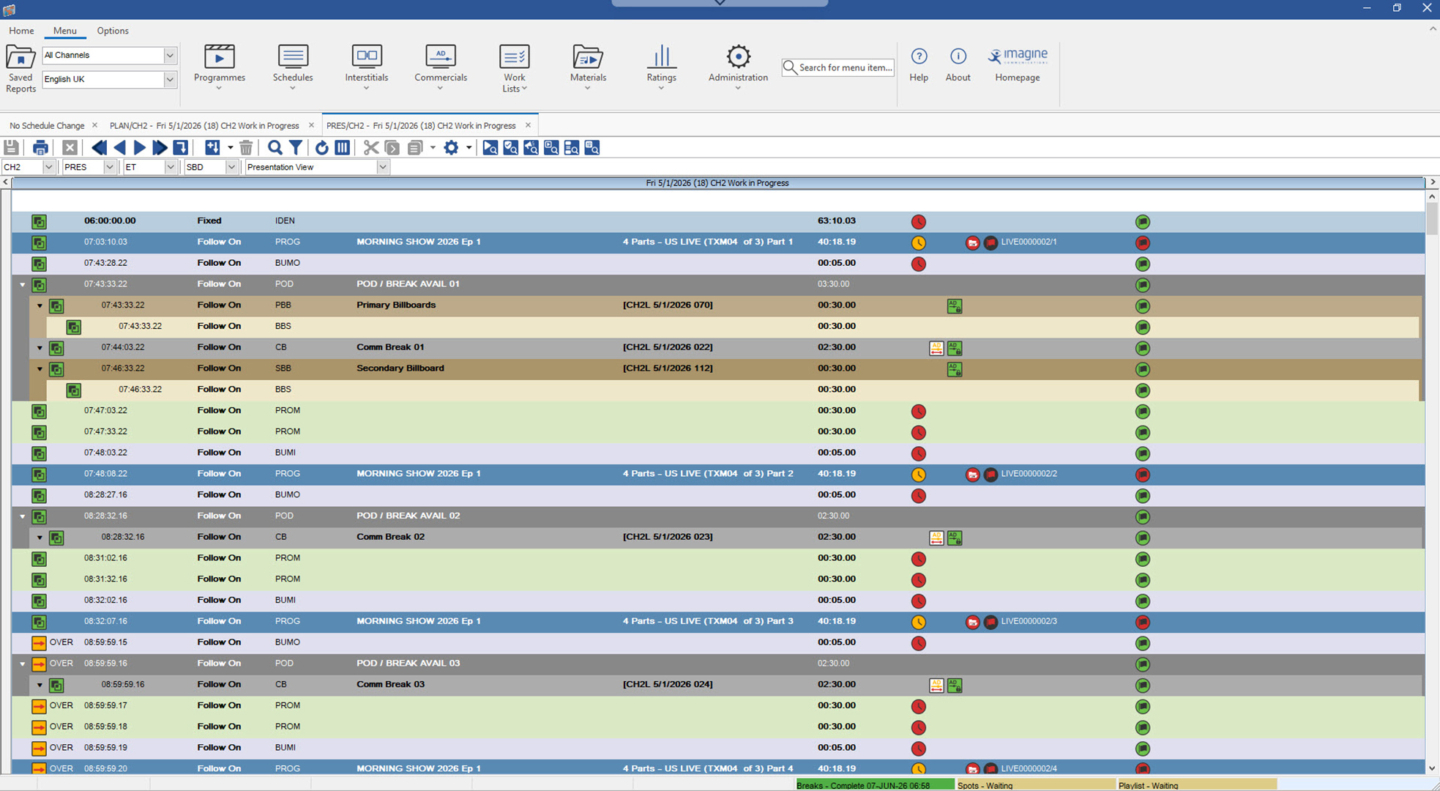The width and height of the screenshot is (1440, 791).
Task: Open the Commercials menu
Action: click(441, 67)
